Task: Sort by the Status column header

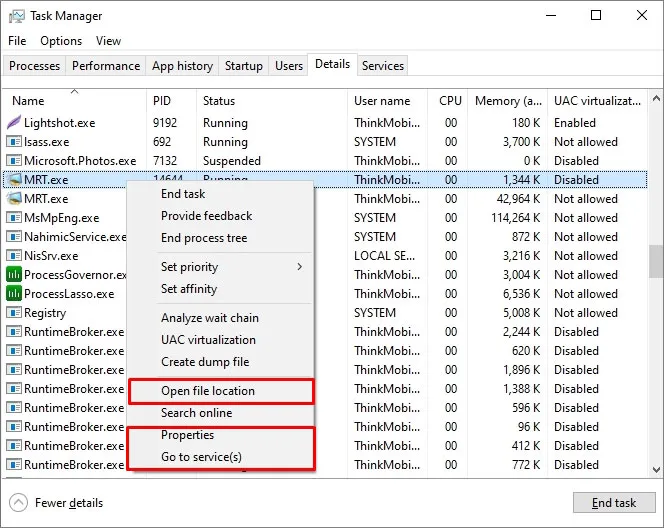Action: pos(271,100)
